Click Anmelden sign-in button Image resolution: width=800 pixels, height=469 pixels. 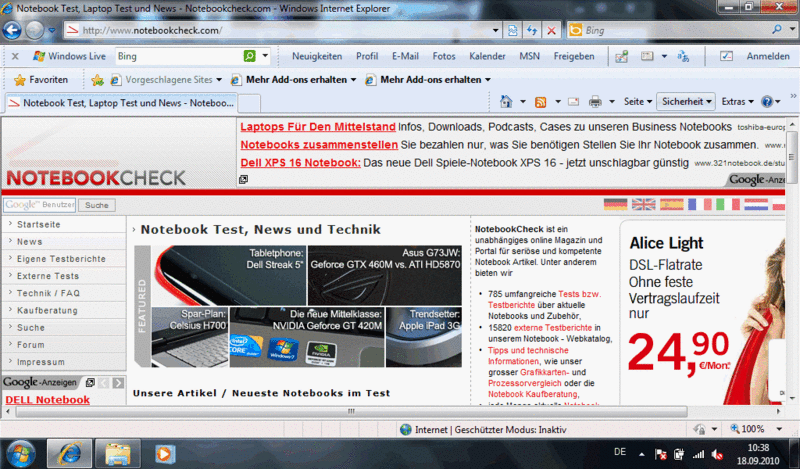pyautogui.click(x=768, y=56)
